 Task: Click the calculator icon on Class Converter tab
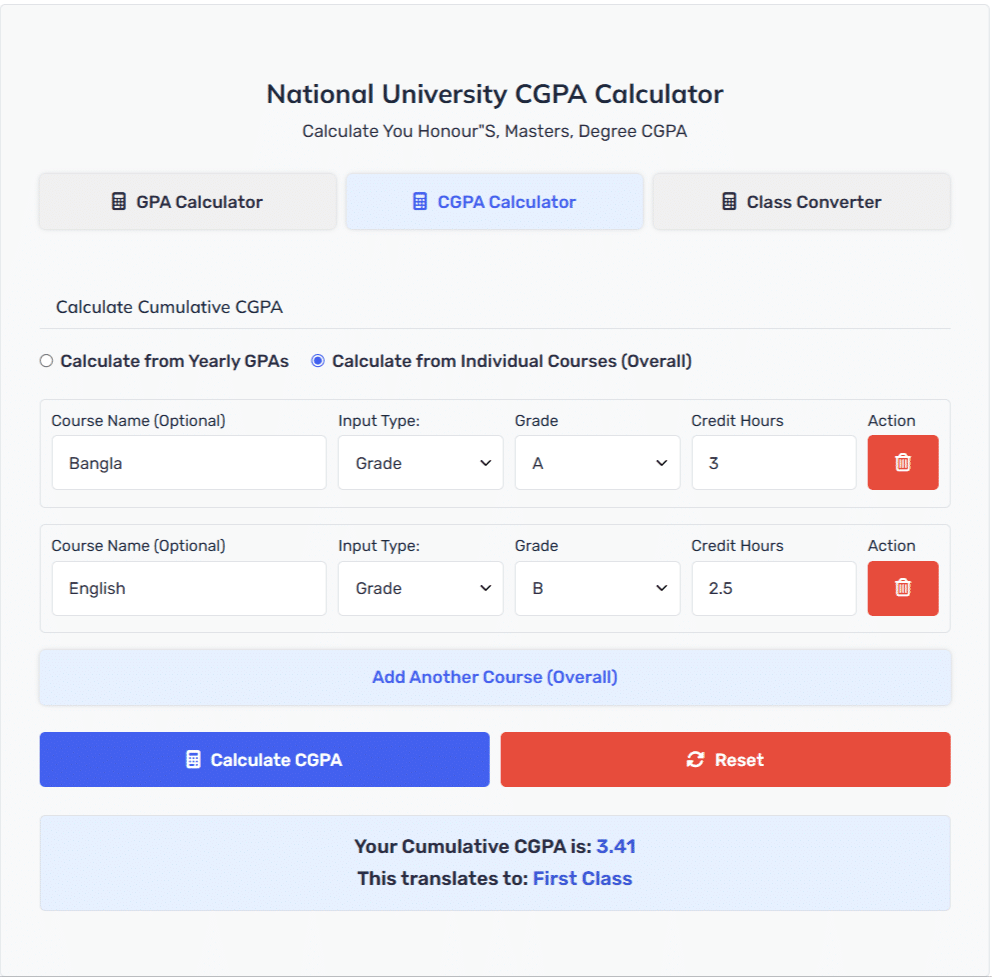[x=729, y=201]
